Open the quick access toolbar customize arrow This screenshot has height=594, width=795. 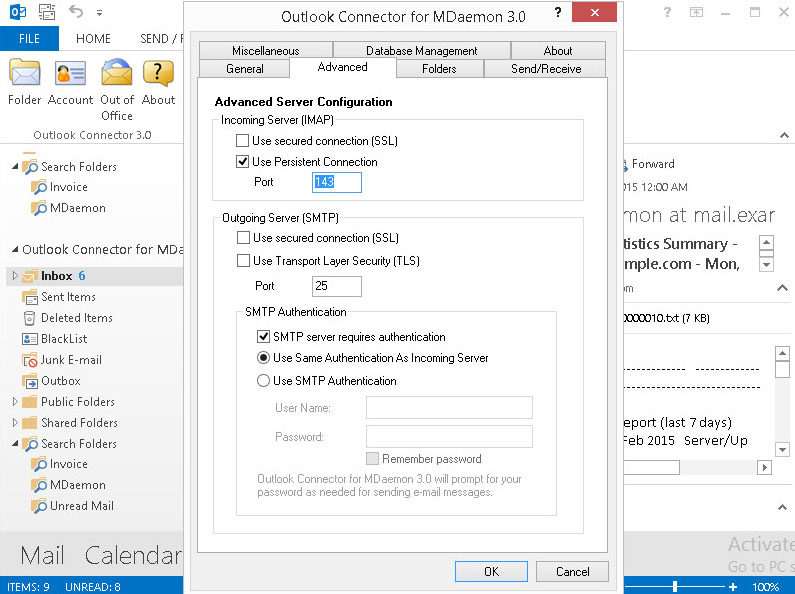(x=99, y=13)
